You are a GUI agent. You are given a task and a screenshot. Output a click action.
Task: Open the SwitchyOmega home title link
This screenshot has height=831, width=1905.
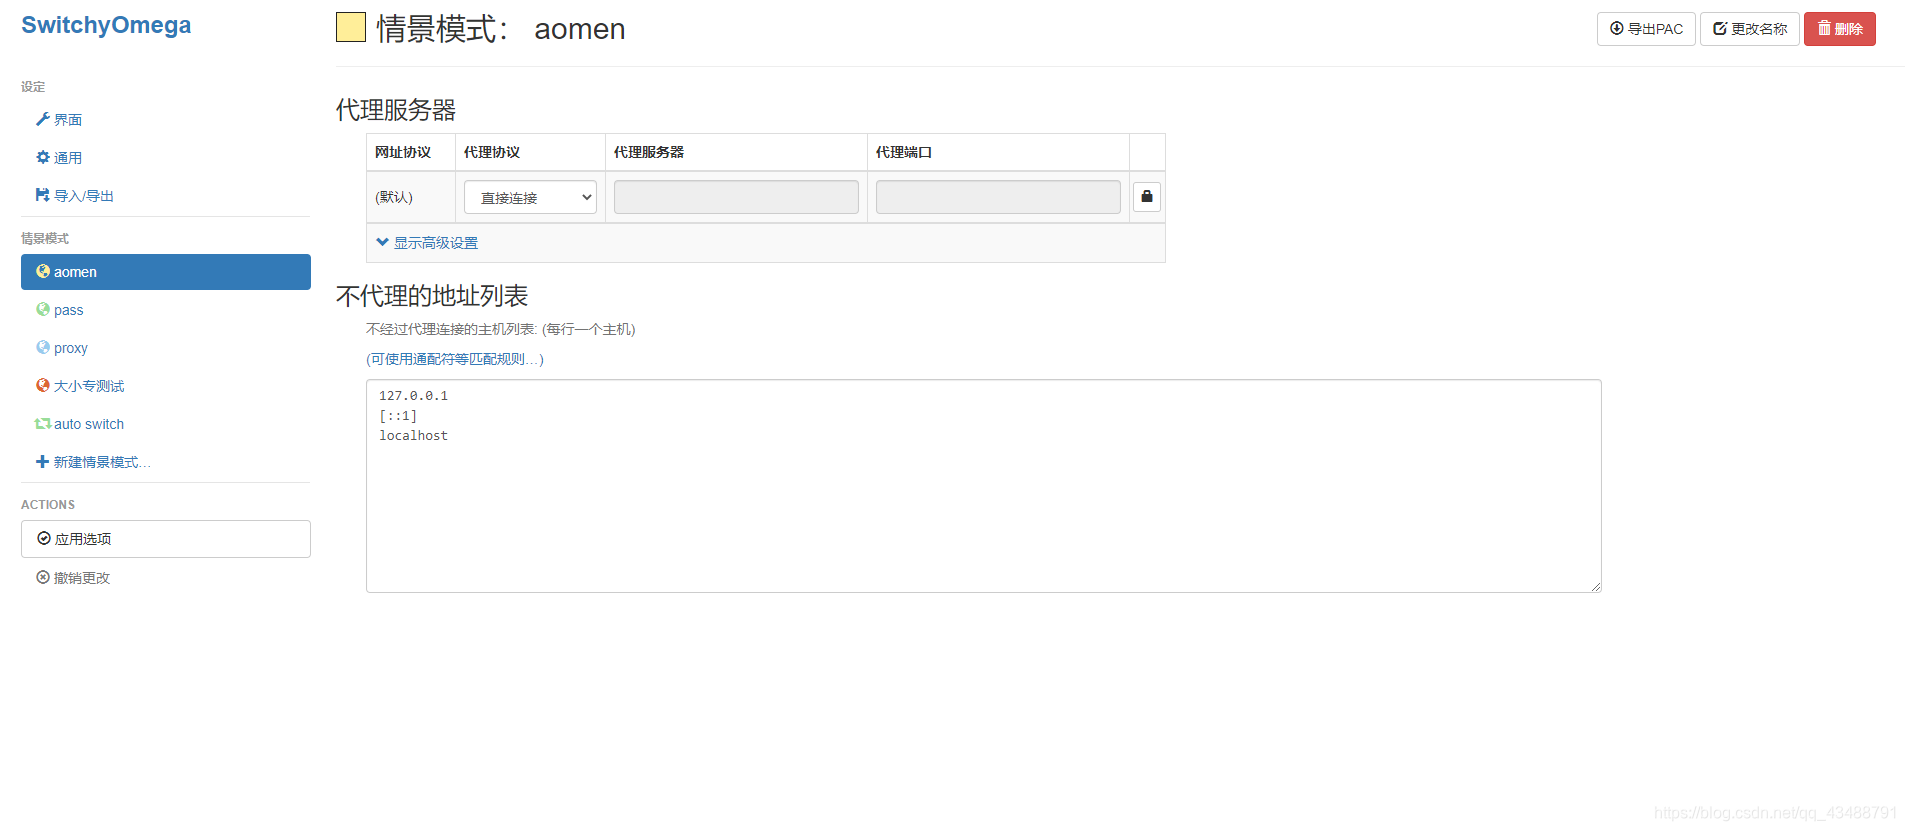(x=106, y=26)
